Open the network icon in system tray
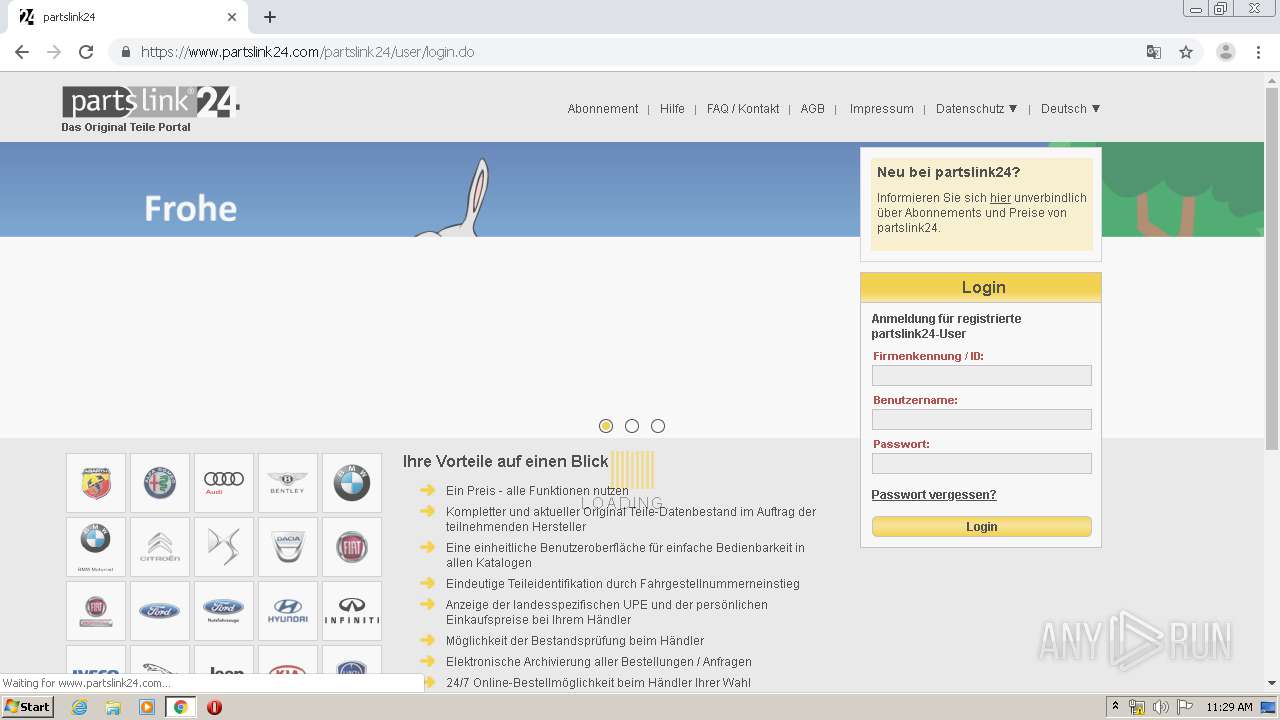1280x720 pixels. click(x=1138, y=707)
